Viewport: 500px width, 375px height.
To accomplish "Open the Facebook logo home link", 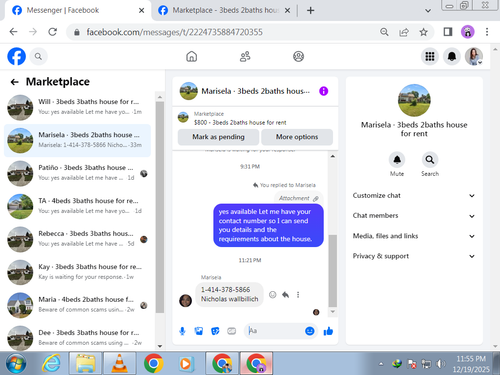I will [x=17, y=56].
